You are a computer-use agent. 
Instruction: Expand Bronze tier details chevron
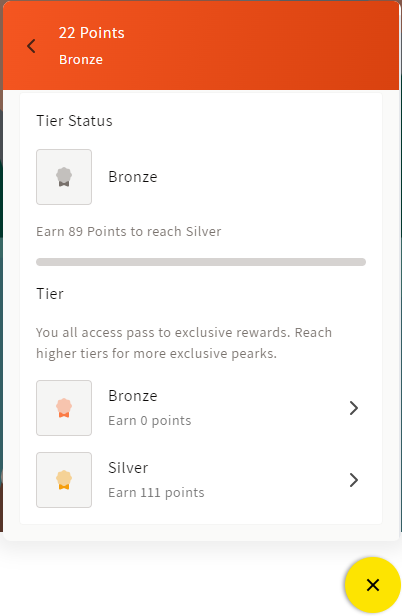click(x=354, y=408)
